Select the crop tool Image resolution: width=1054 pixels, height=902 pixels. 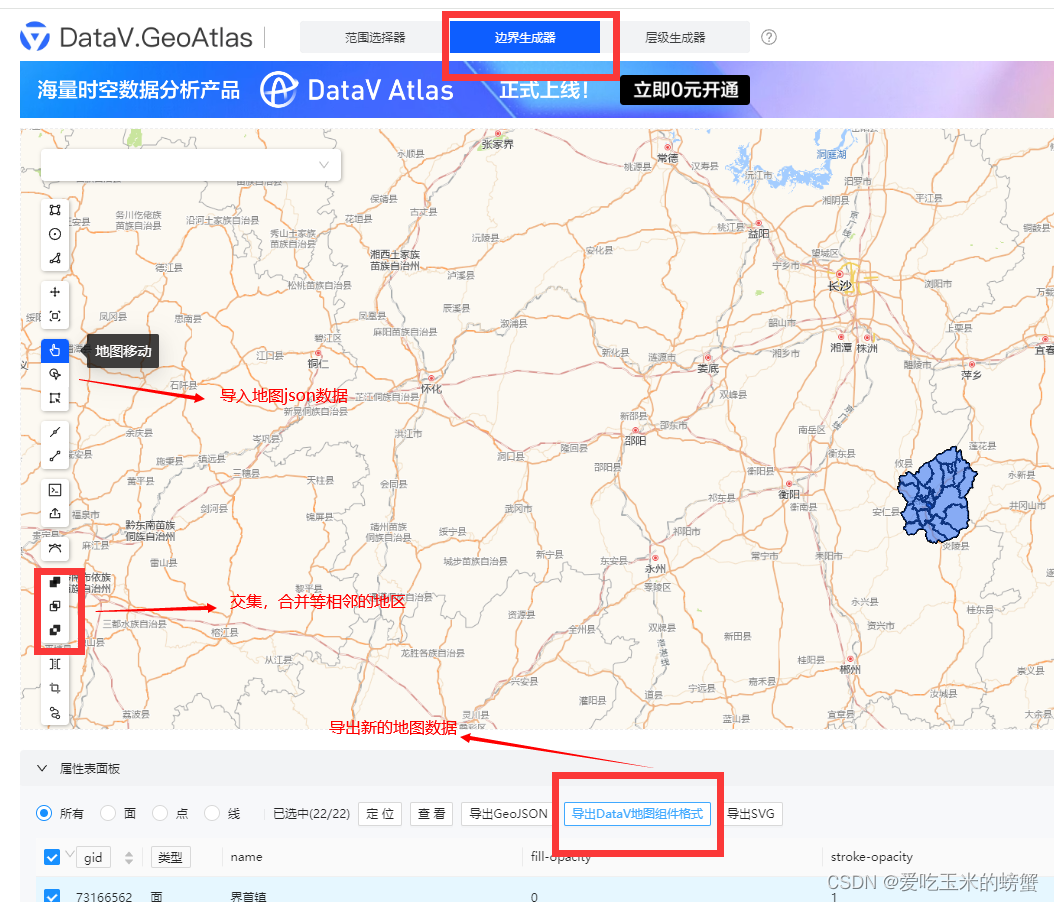pyautogui.click(x=55, y=688)
